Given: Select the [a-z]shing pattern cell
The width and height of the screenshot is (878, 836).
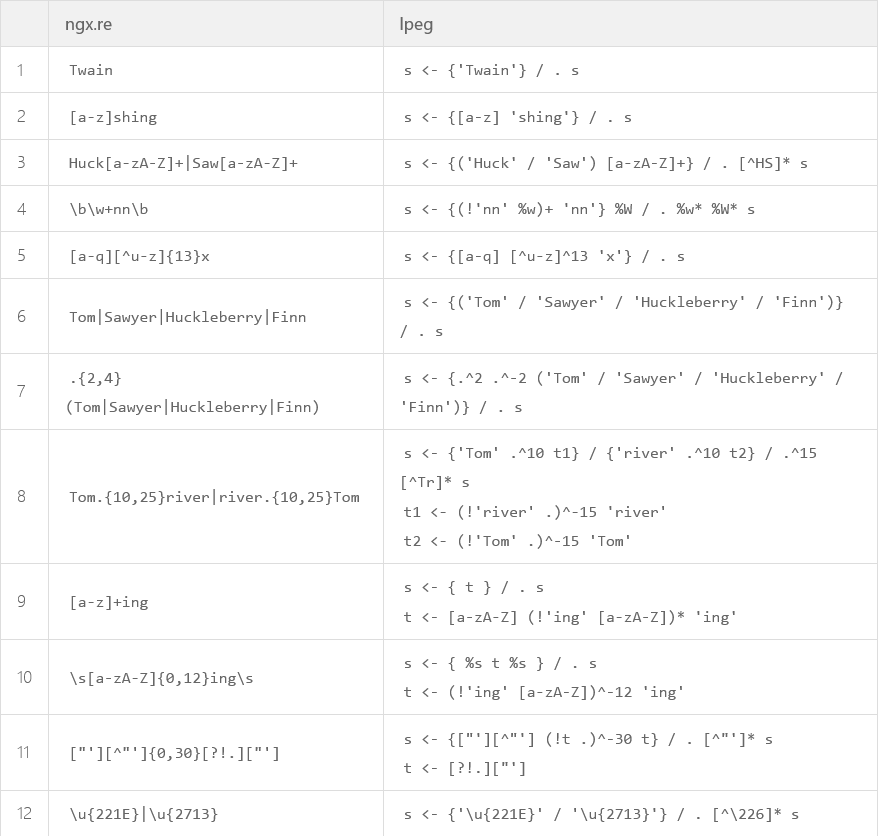Looking at the screenshot, I should click(x=216, y=116).
